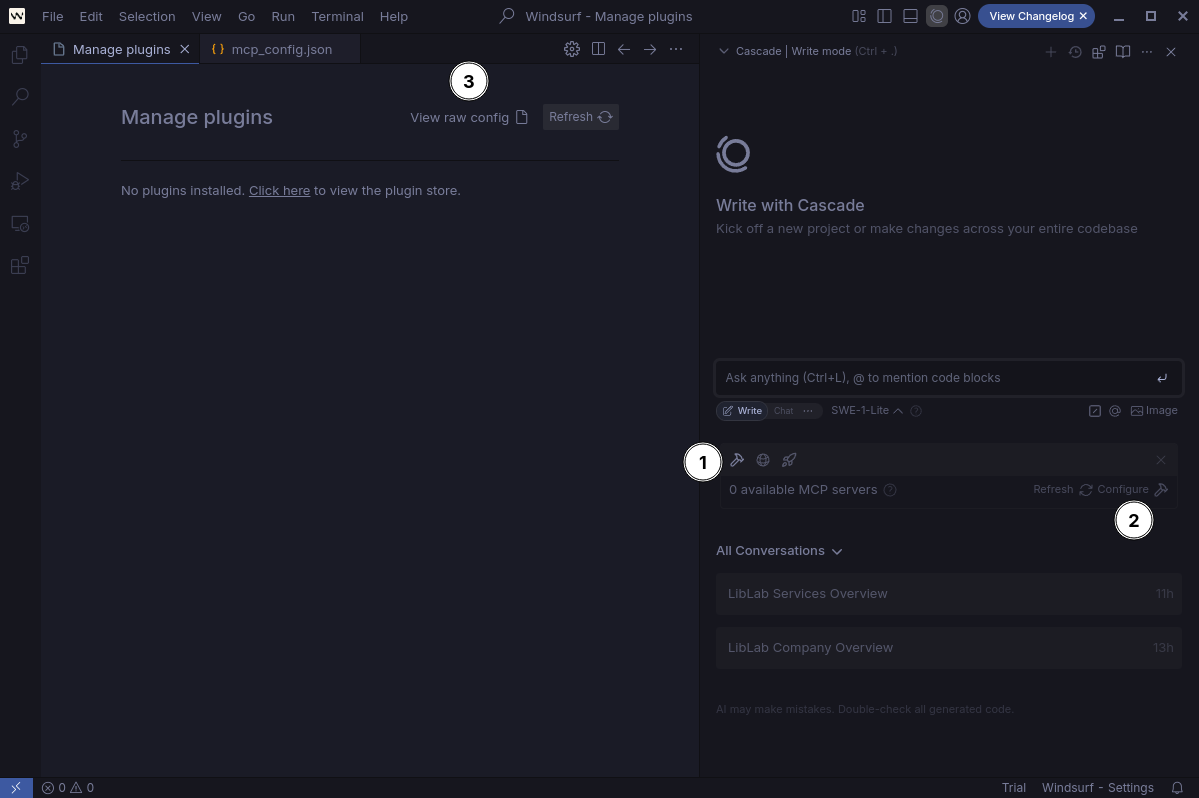Open Remote Explorer in activity bar

pos(20,223)
